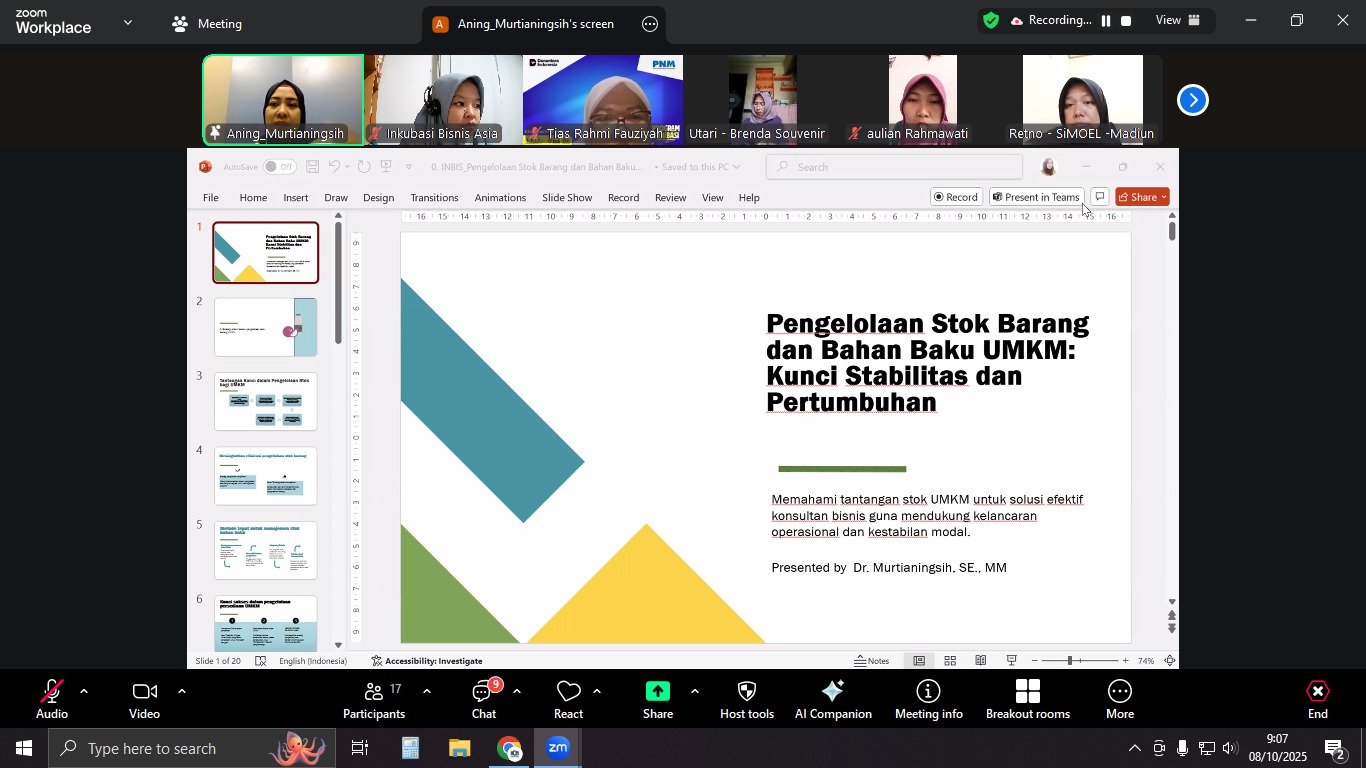Expand video options arrow next to Video

click(181, 691)
